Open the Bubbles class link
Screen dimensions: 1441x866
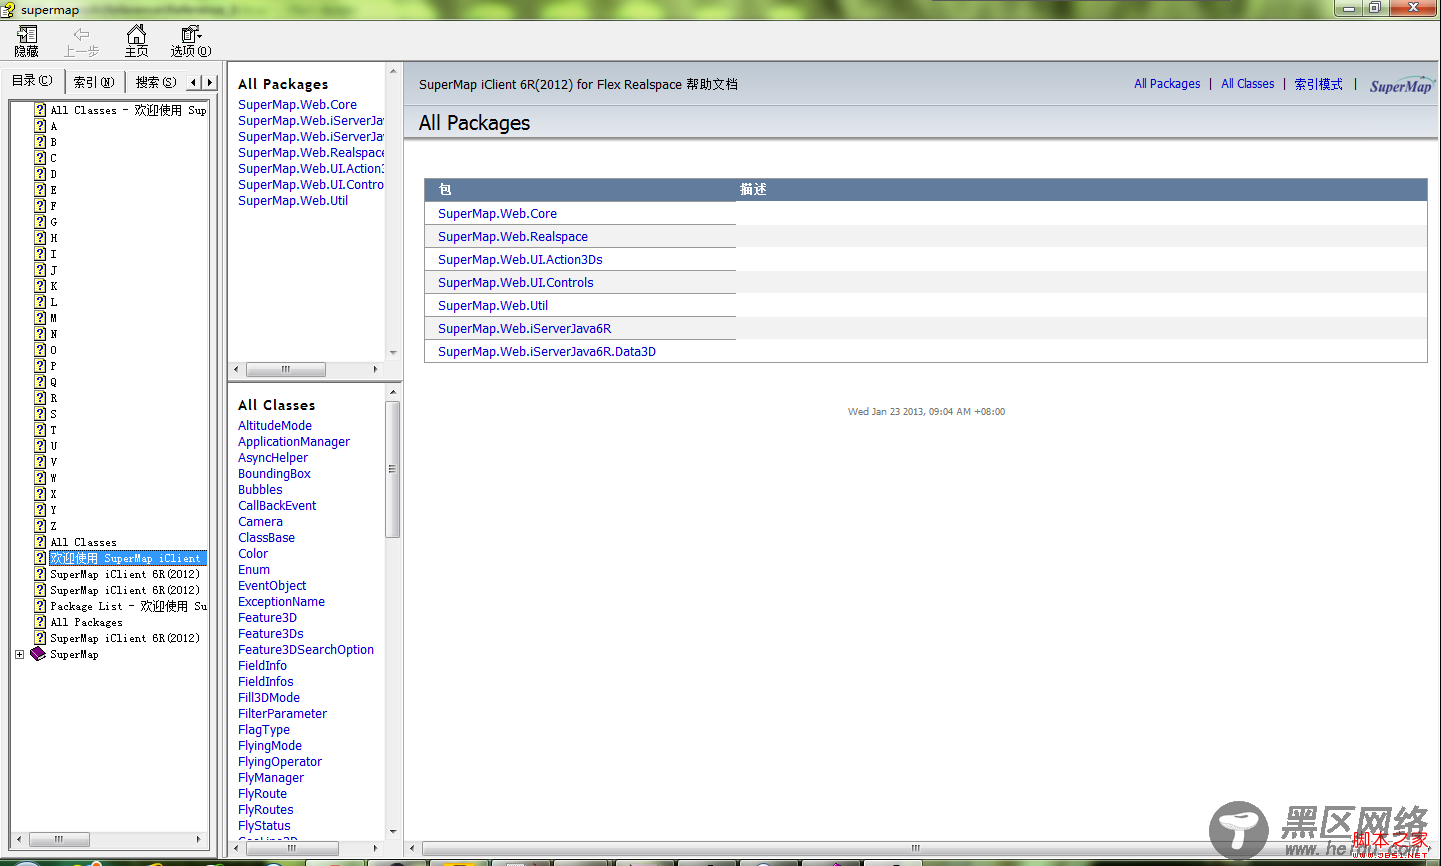(x=260, y=490)
